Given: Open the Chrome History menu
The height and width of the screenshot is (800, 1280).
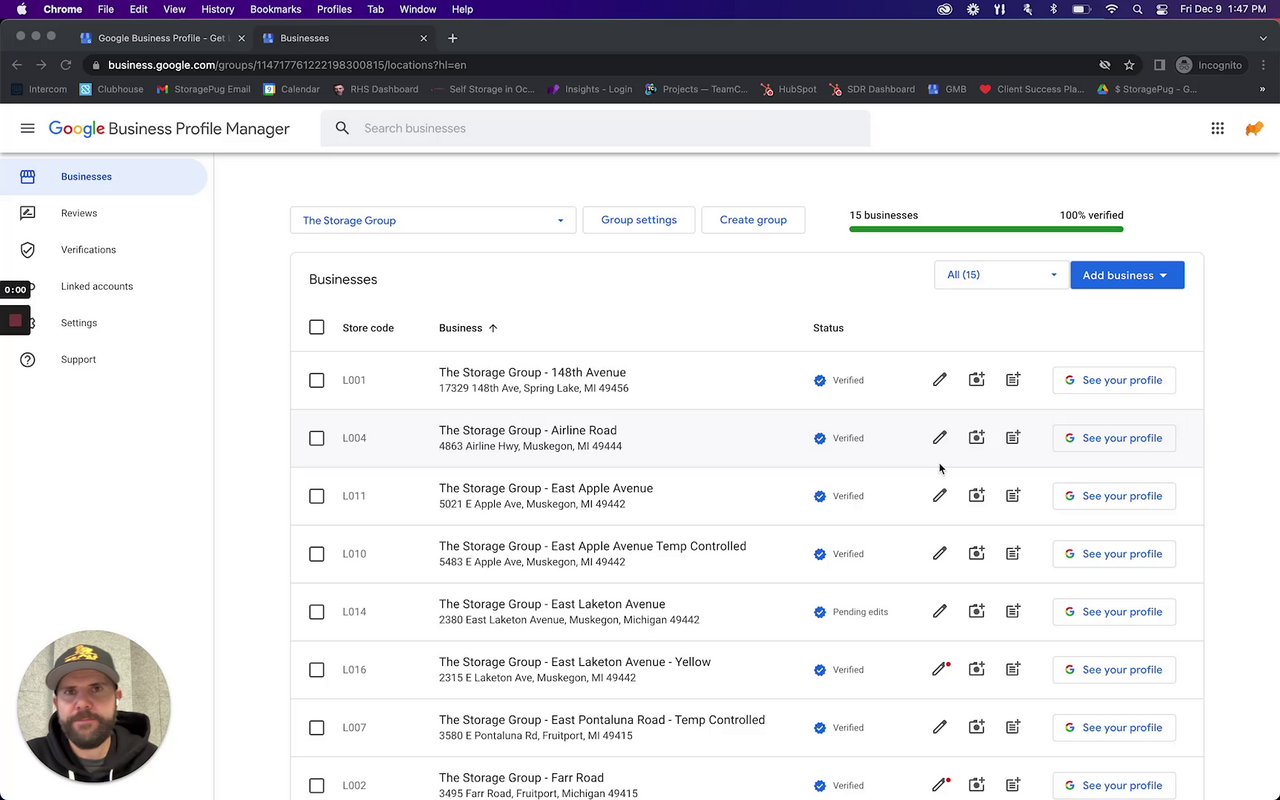Looking at the screenshot, I should coord(217,9).
